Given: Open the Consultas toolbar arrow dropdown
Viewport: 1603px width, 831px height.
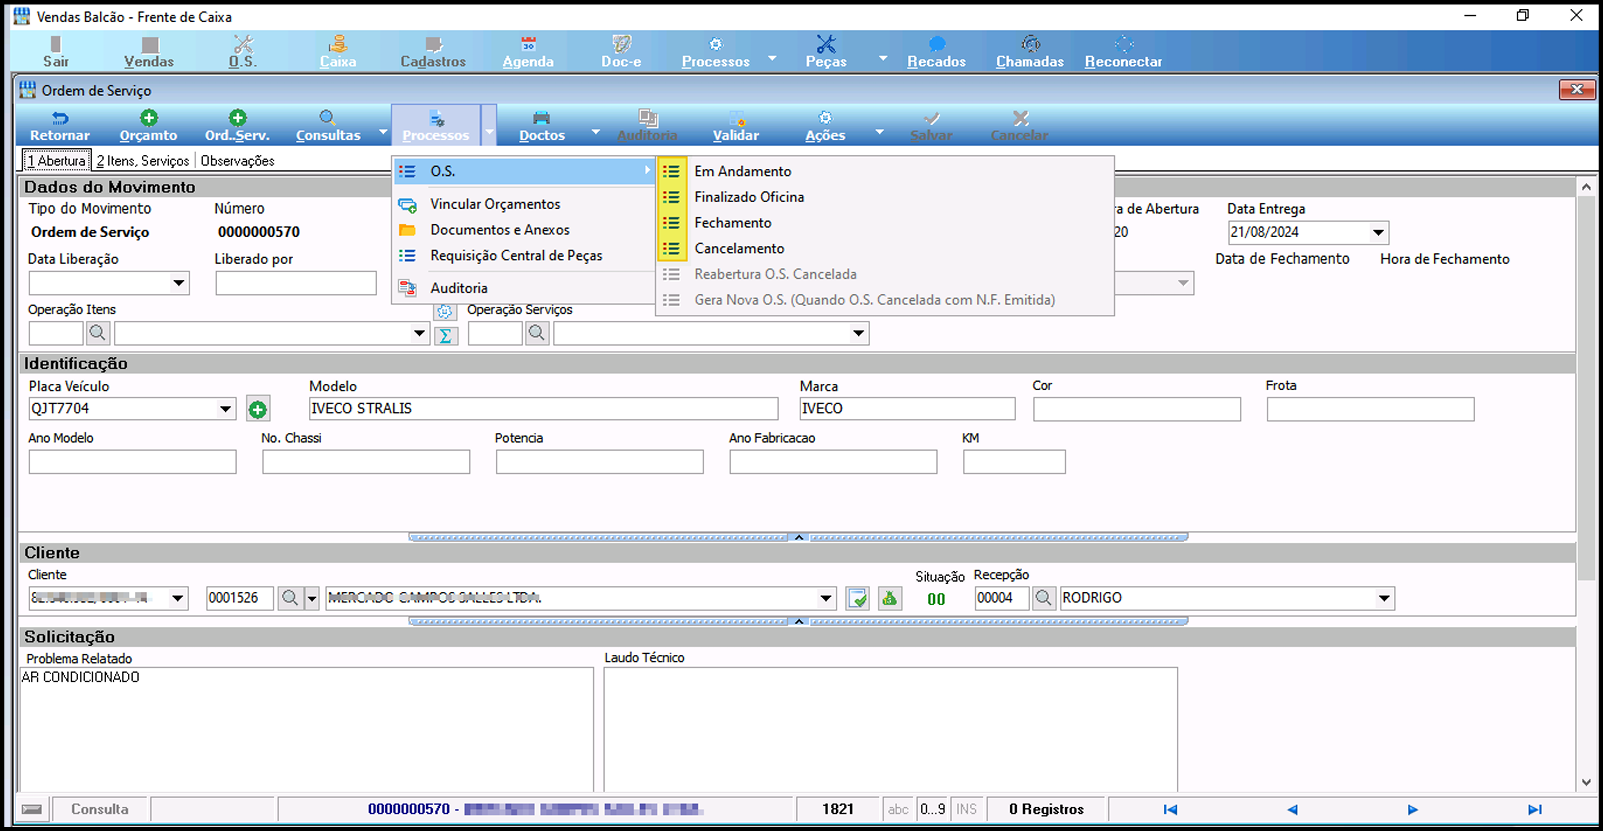Looking at the screenshot, I should 383,132.
